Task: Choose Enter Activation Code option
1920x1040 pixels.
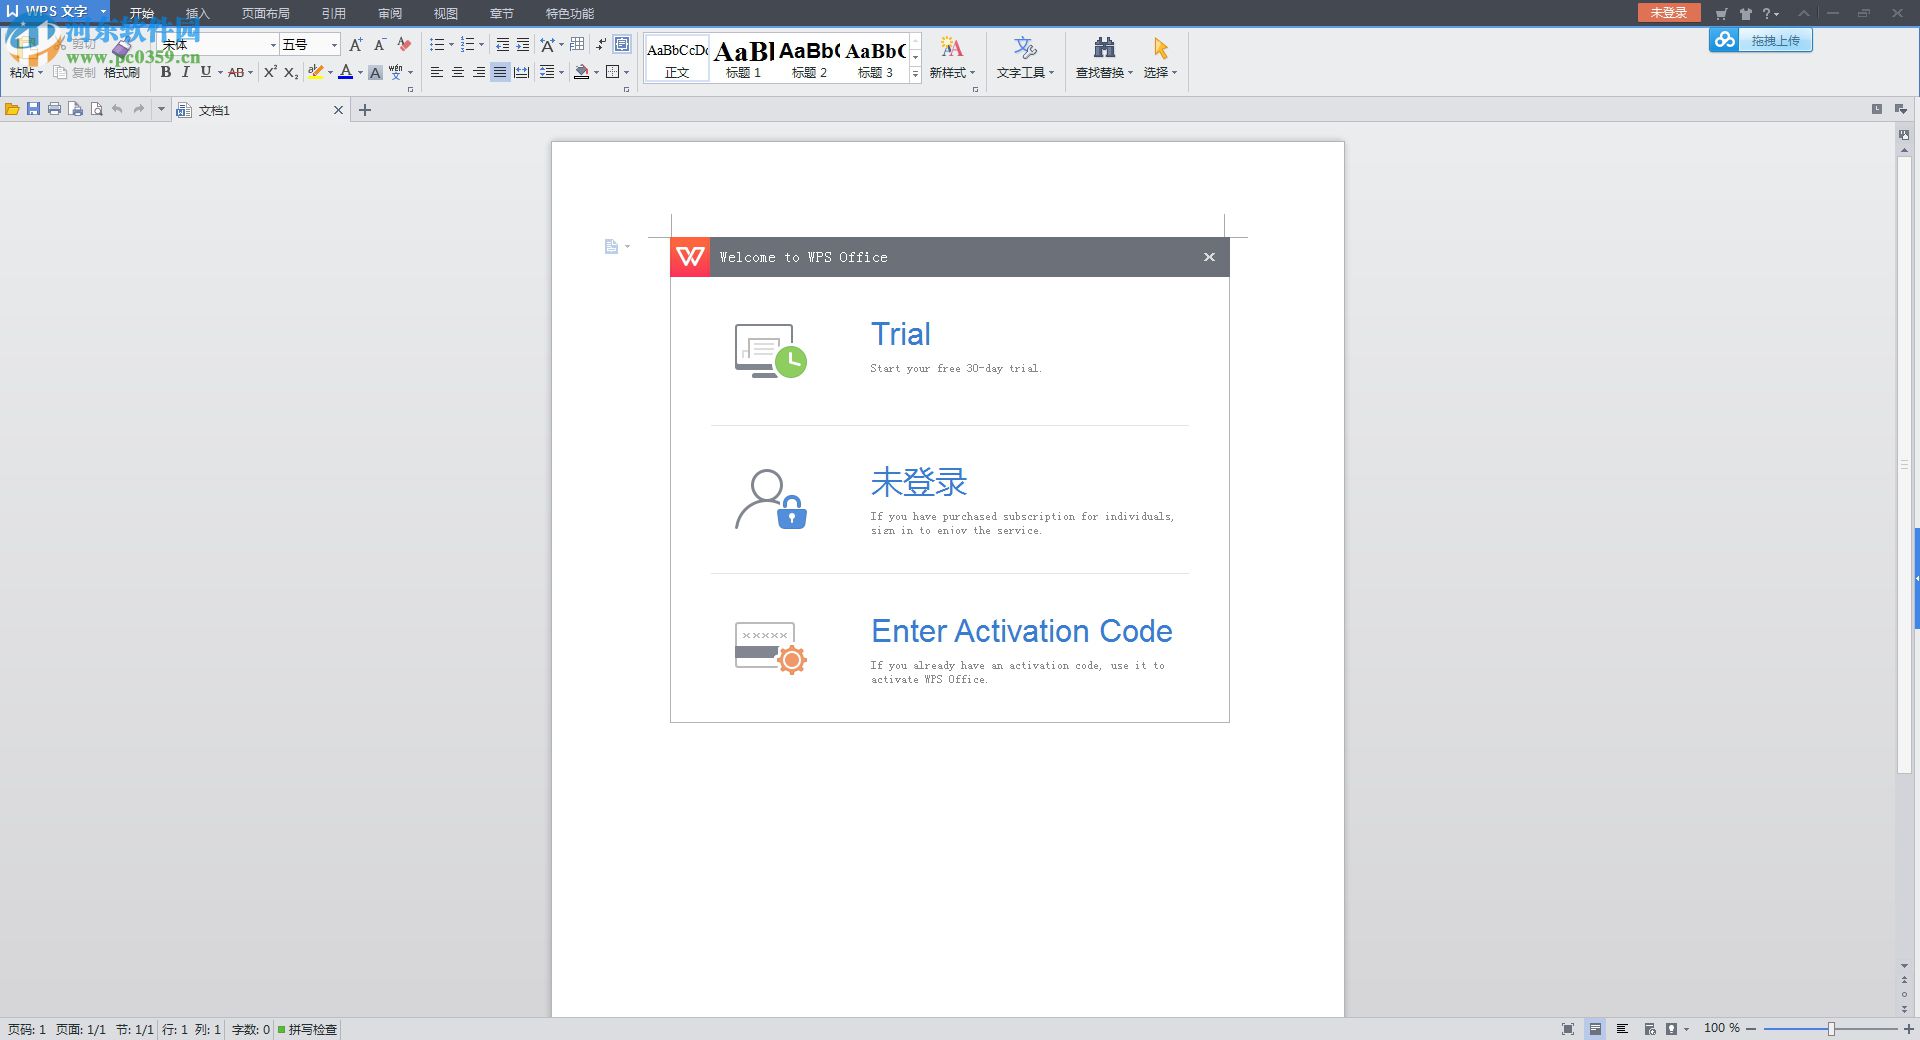Action: click(x=1021, y=631)
